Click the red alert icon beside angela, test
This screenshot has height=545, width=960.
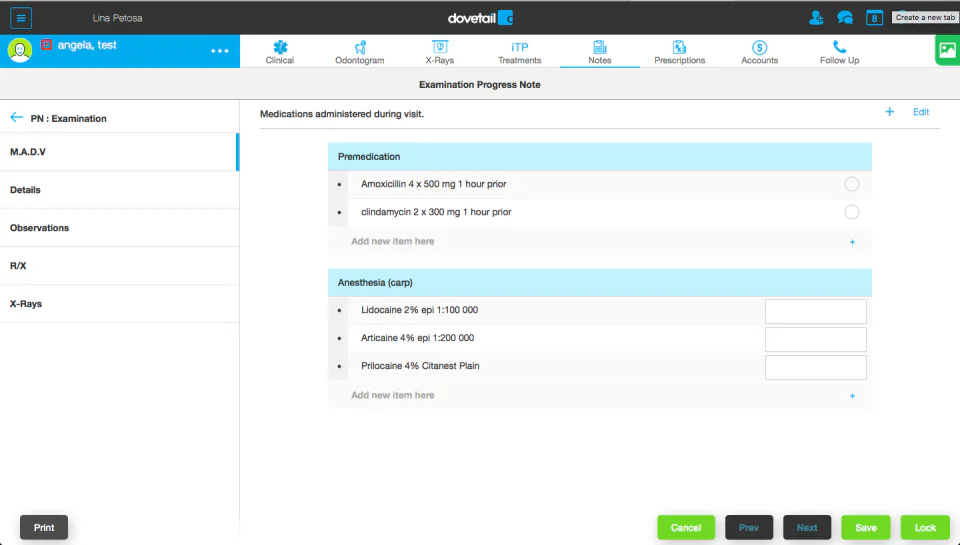click(46, 45)
